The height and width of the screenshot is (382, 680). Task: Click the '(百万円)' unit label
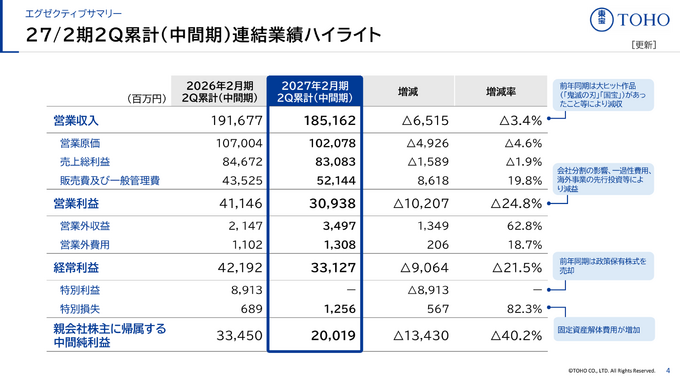coord(147,99)
